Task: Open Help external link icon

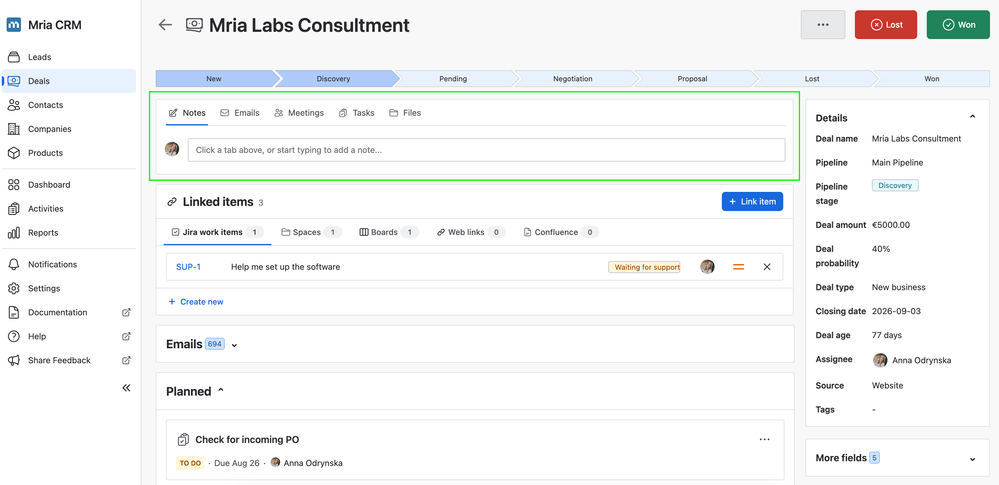Action: coord(126,336)
